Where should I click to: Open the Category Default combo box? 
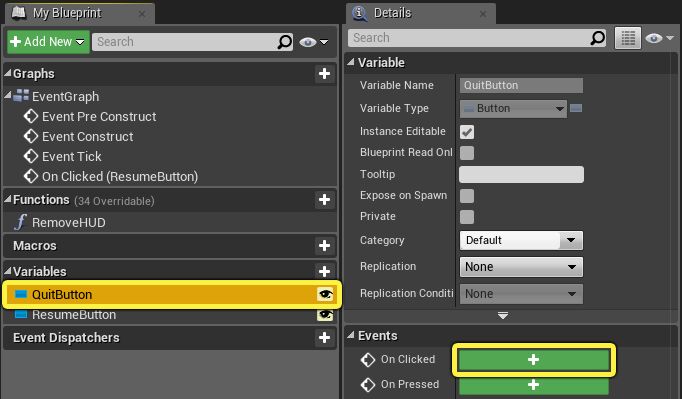521,240
